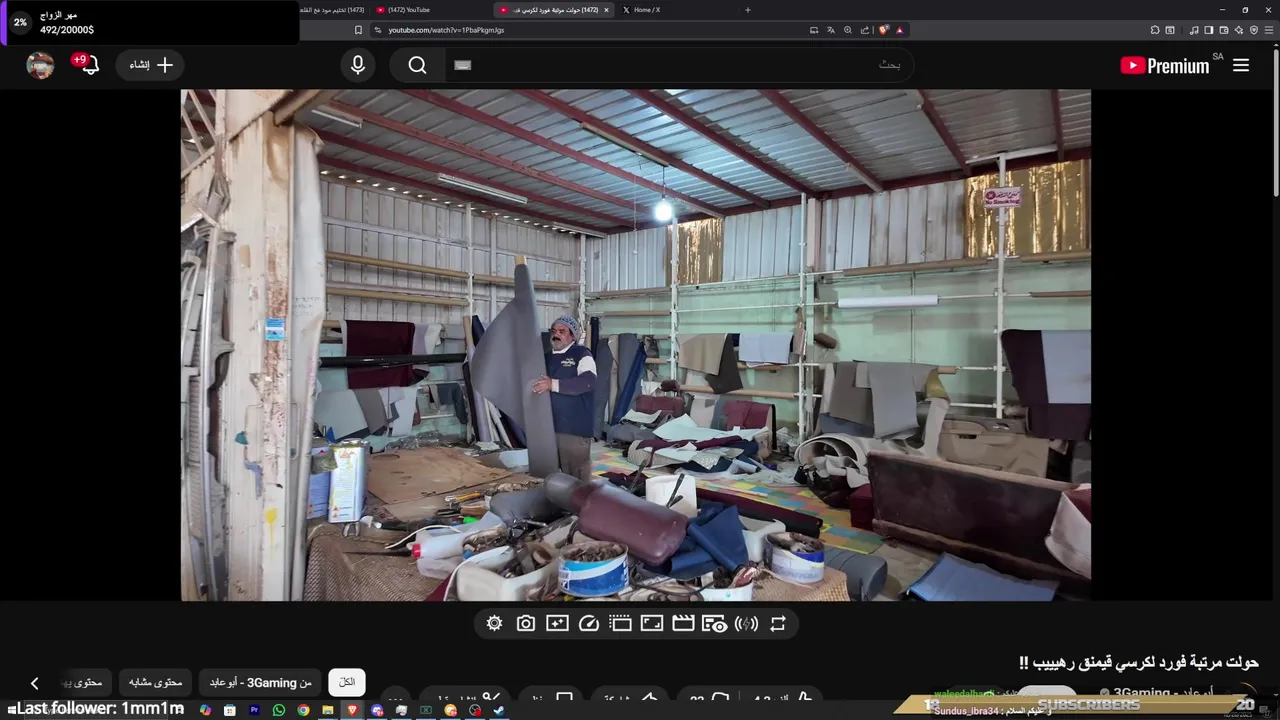Open the browser main menu icon

(1269, 30)
